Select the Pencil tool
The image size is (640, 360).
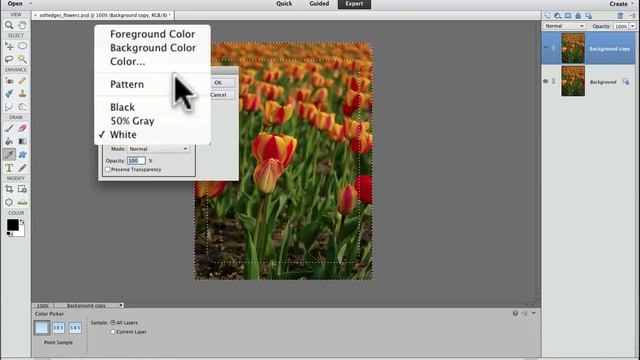click(22, 168)
